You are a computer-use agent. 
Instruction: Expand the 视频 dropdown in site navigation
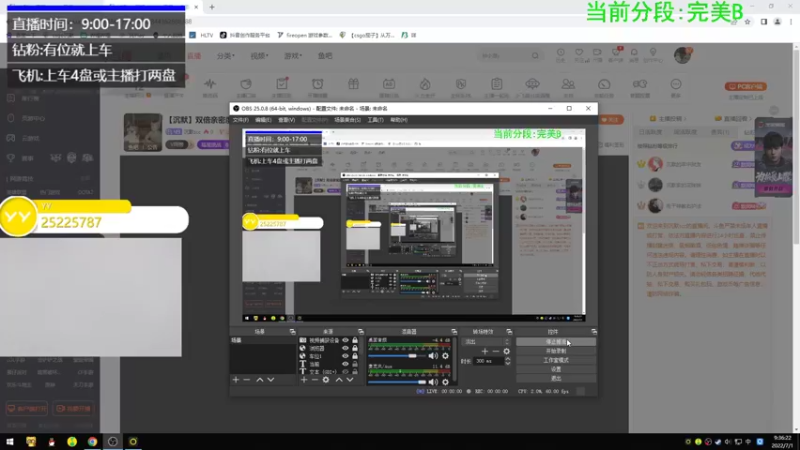tap(259, 56)
